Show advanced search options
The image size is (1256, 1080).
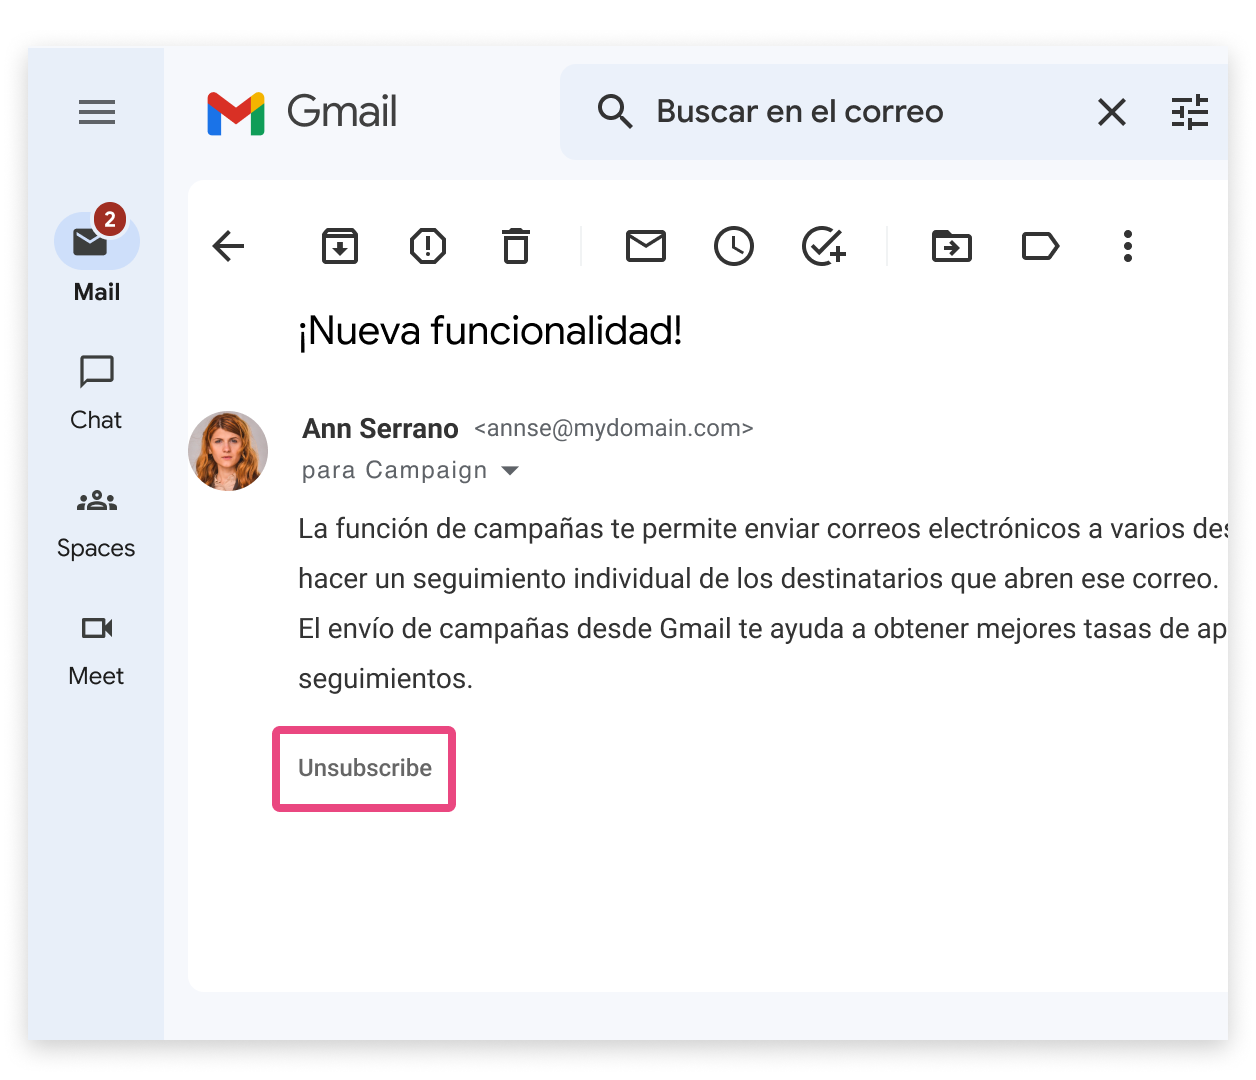point(1190,112)
